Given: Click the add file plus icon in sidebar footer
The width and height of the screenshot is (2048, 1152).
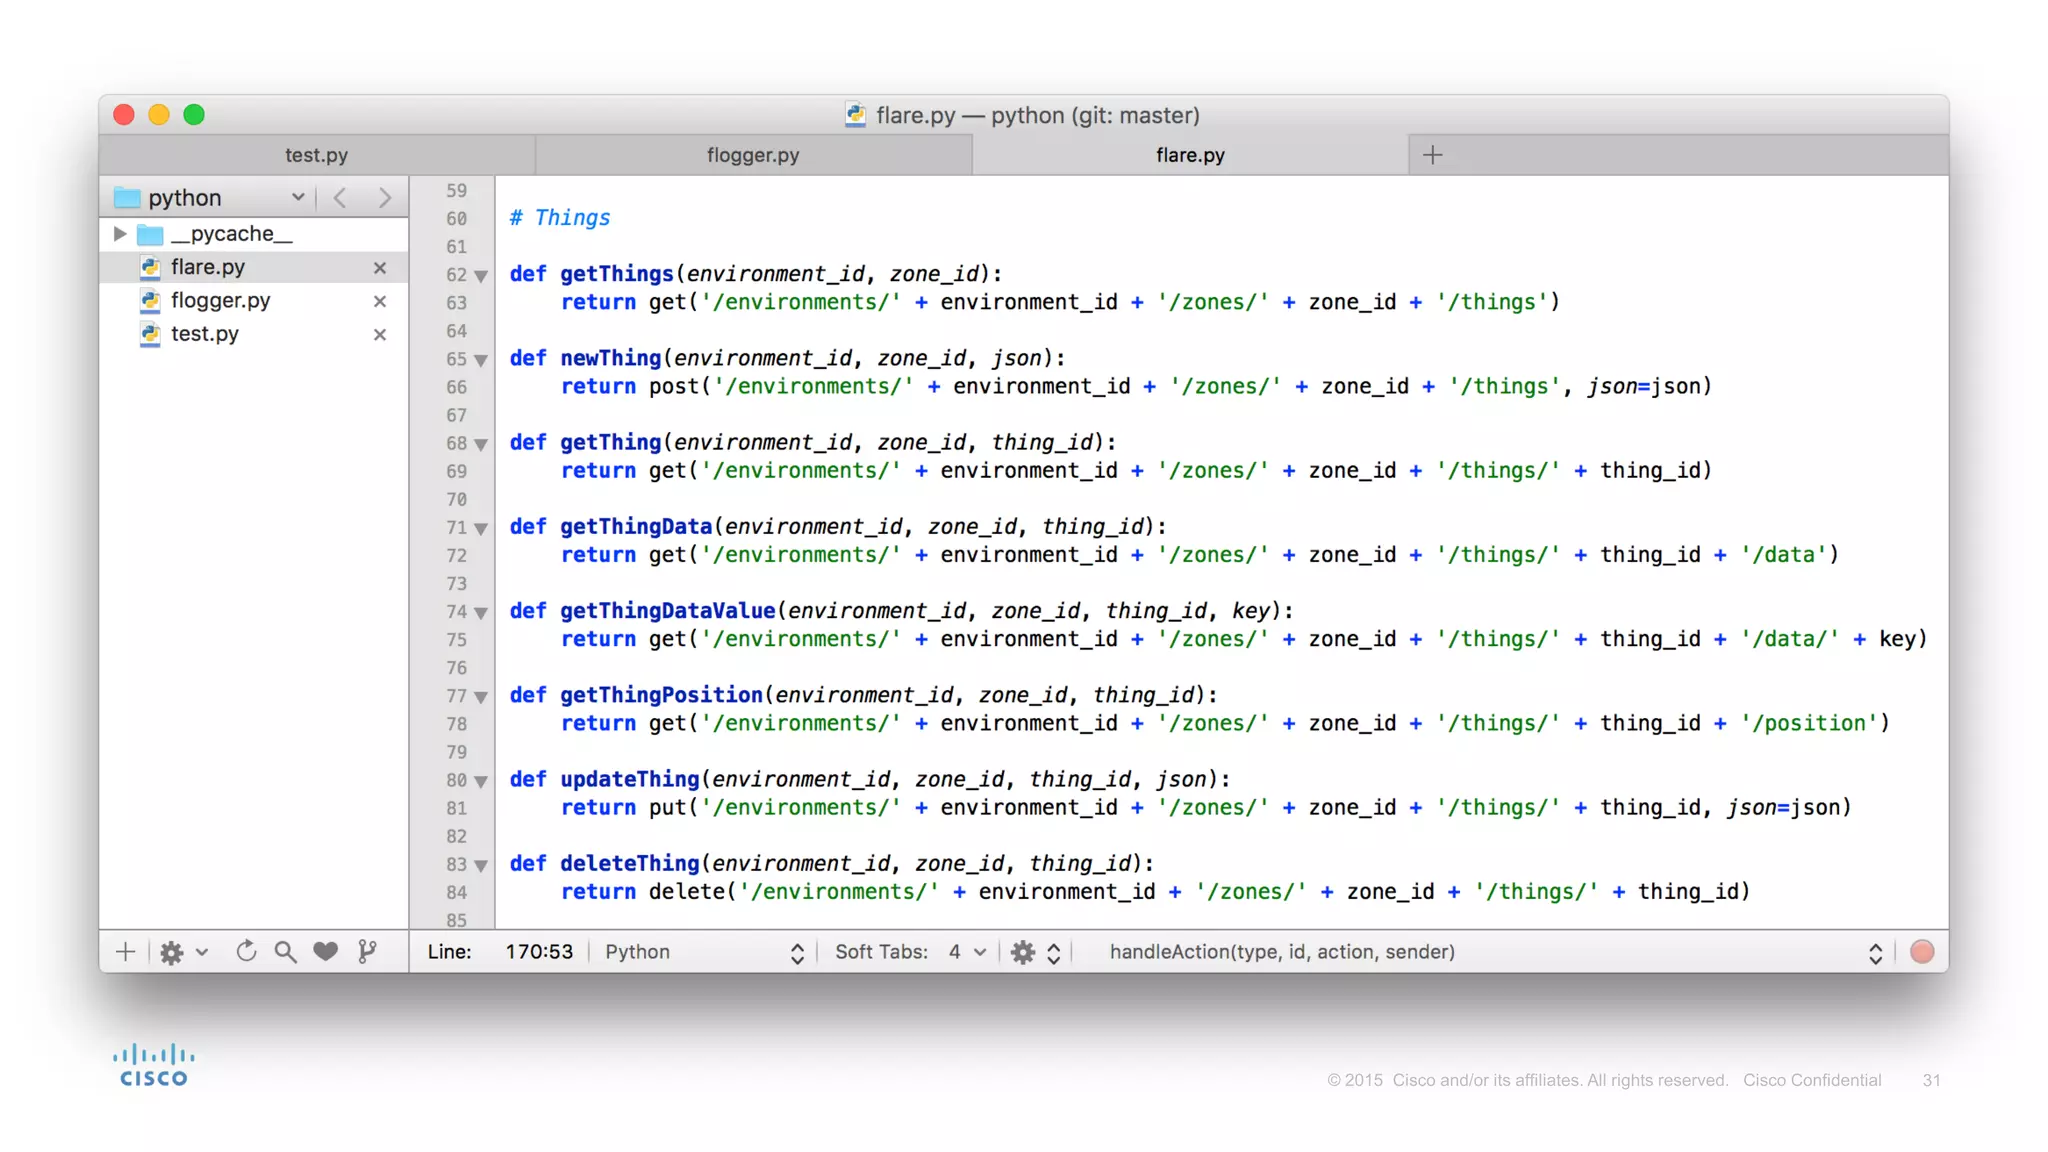Looking at the screenshot, I should (125, 952).
